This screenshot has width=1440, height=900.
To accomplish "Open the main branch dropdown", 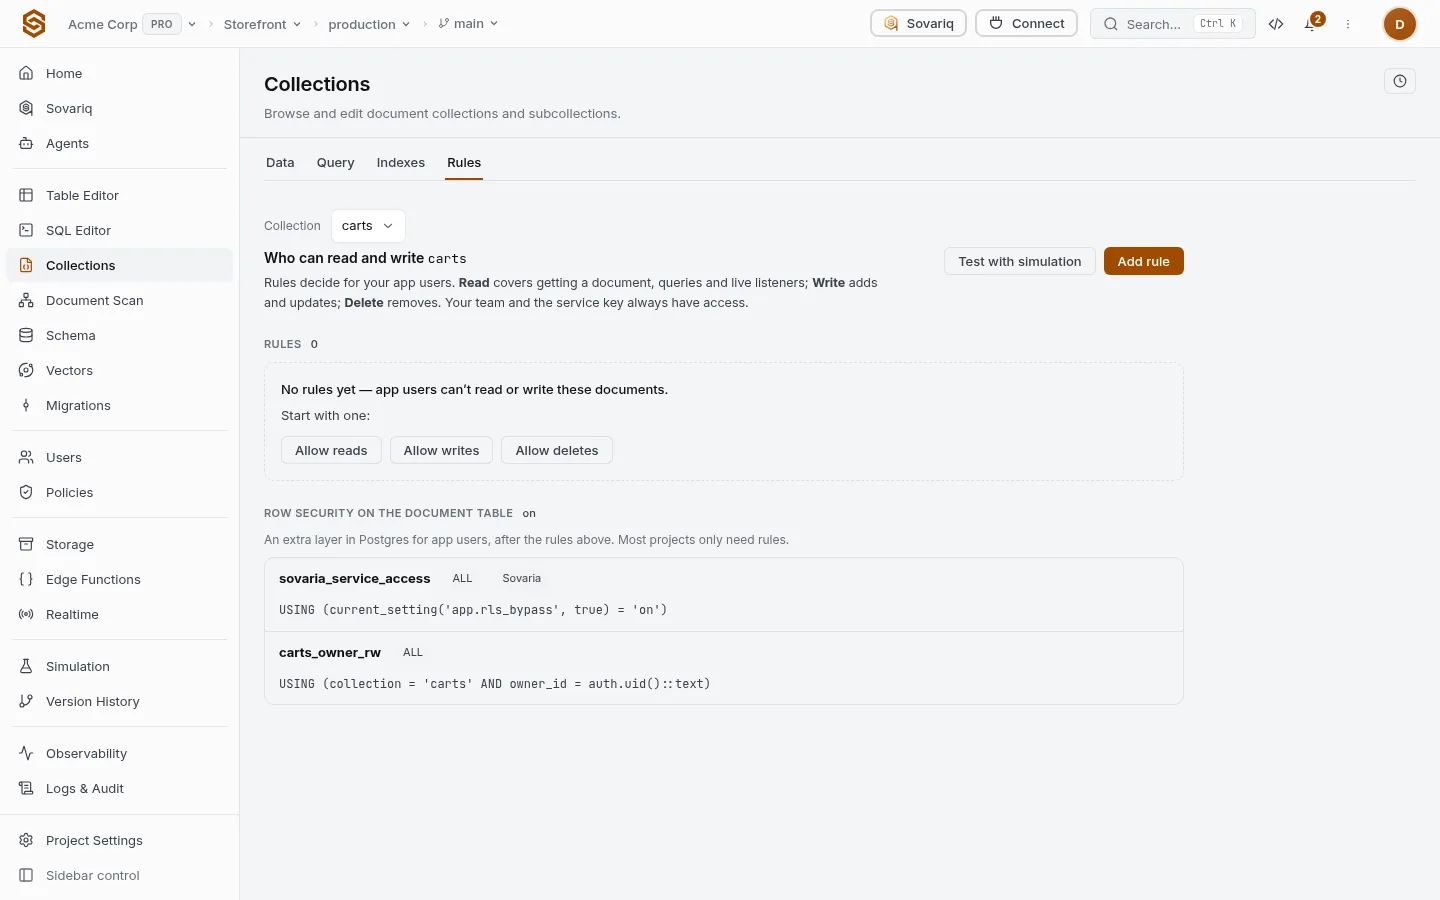I will [x=468, y=24].
